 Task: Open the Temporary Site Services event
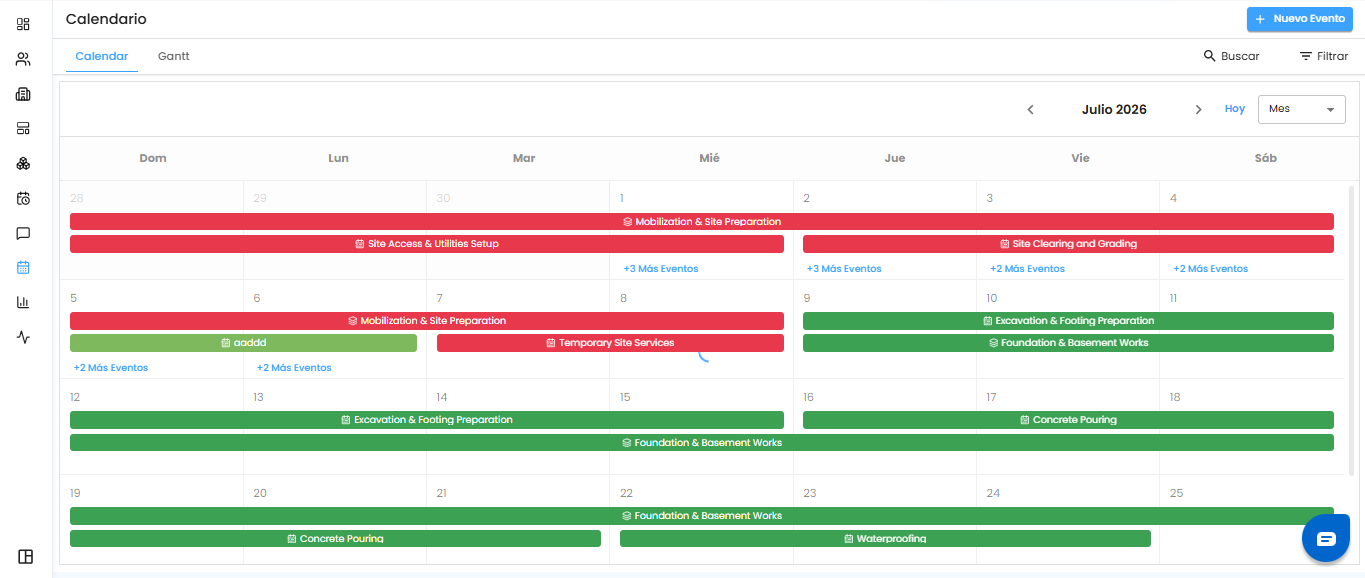click(610, 343)
